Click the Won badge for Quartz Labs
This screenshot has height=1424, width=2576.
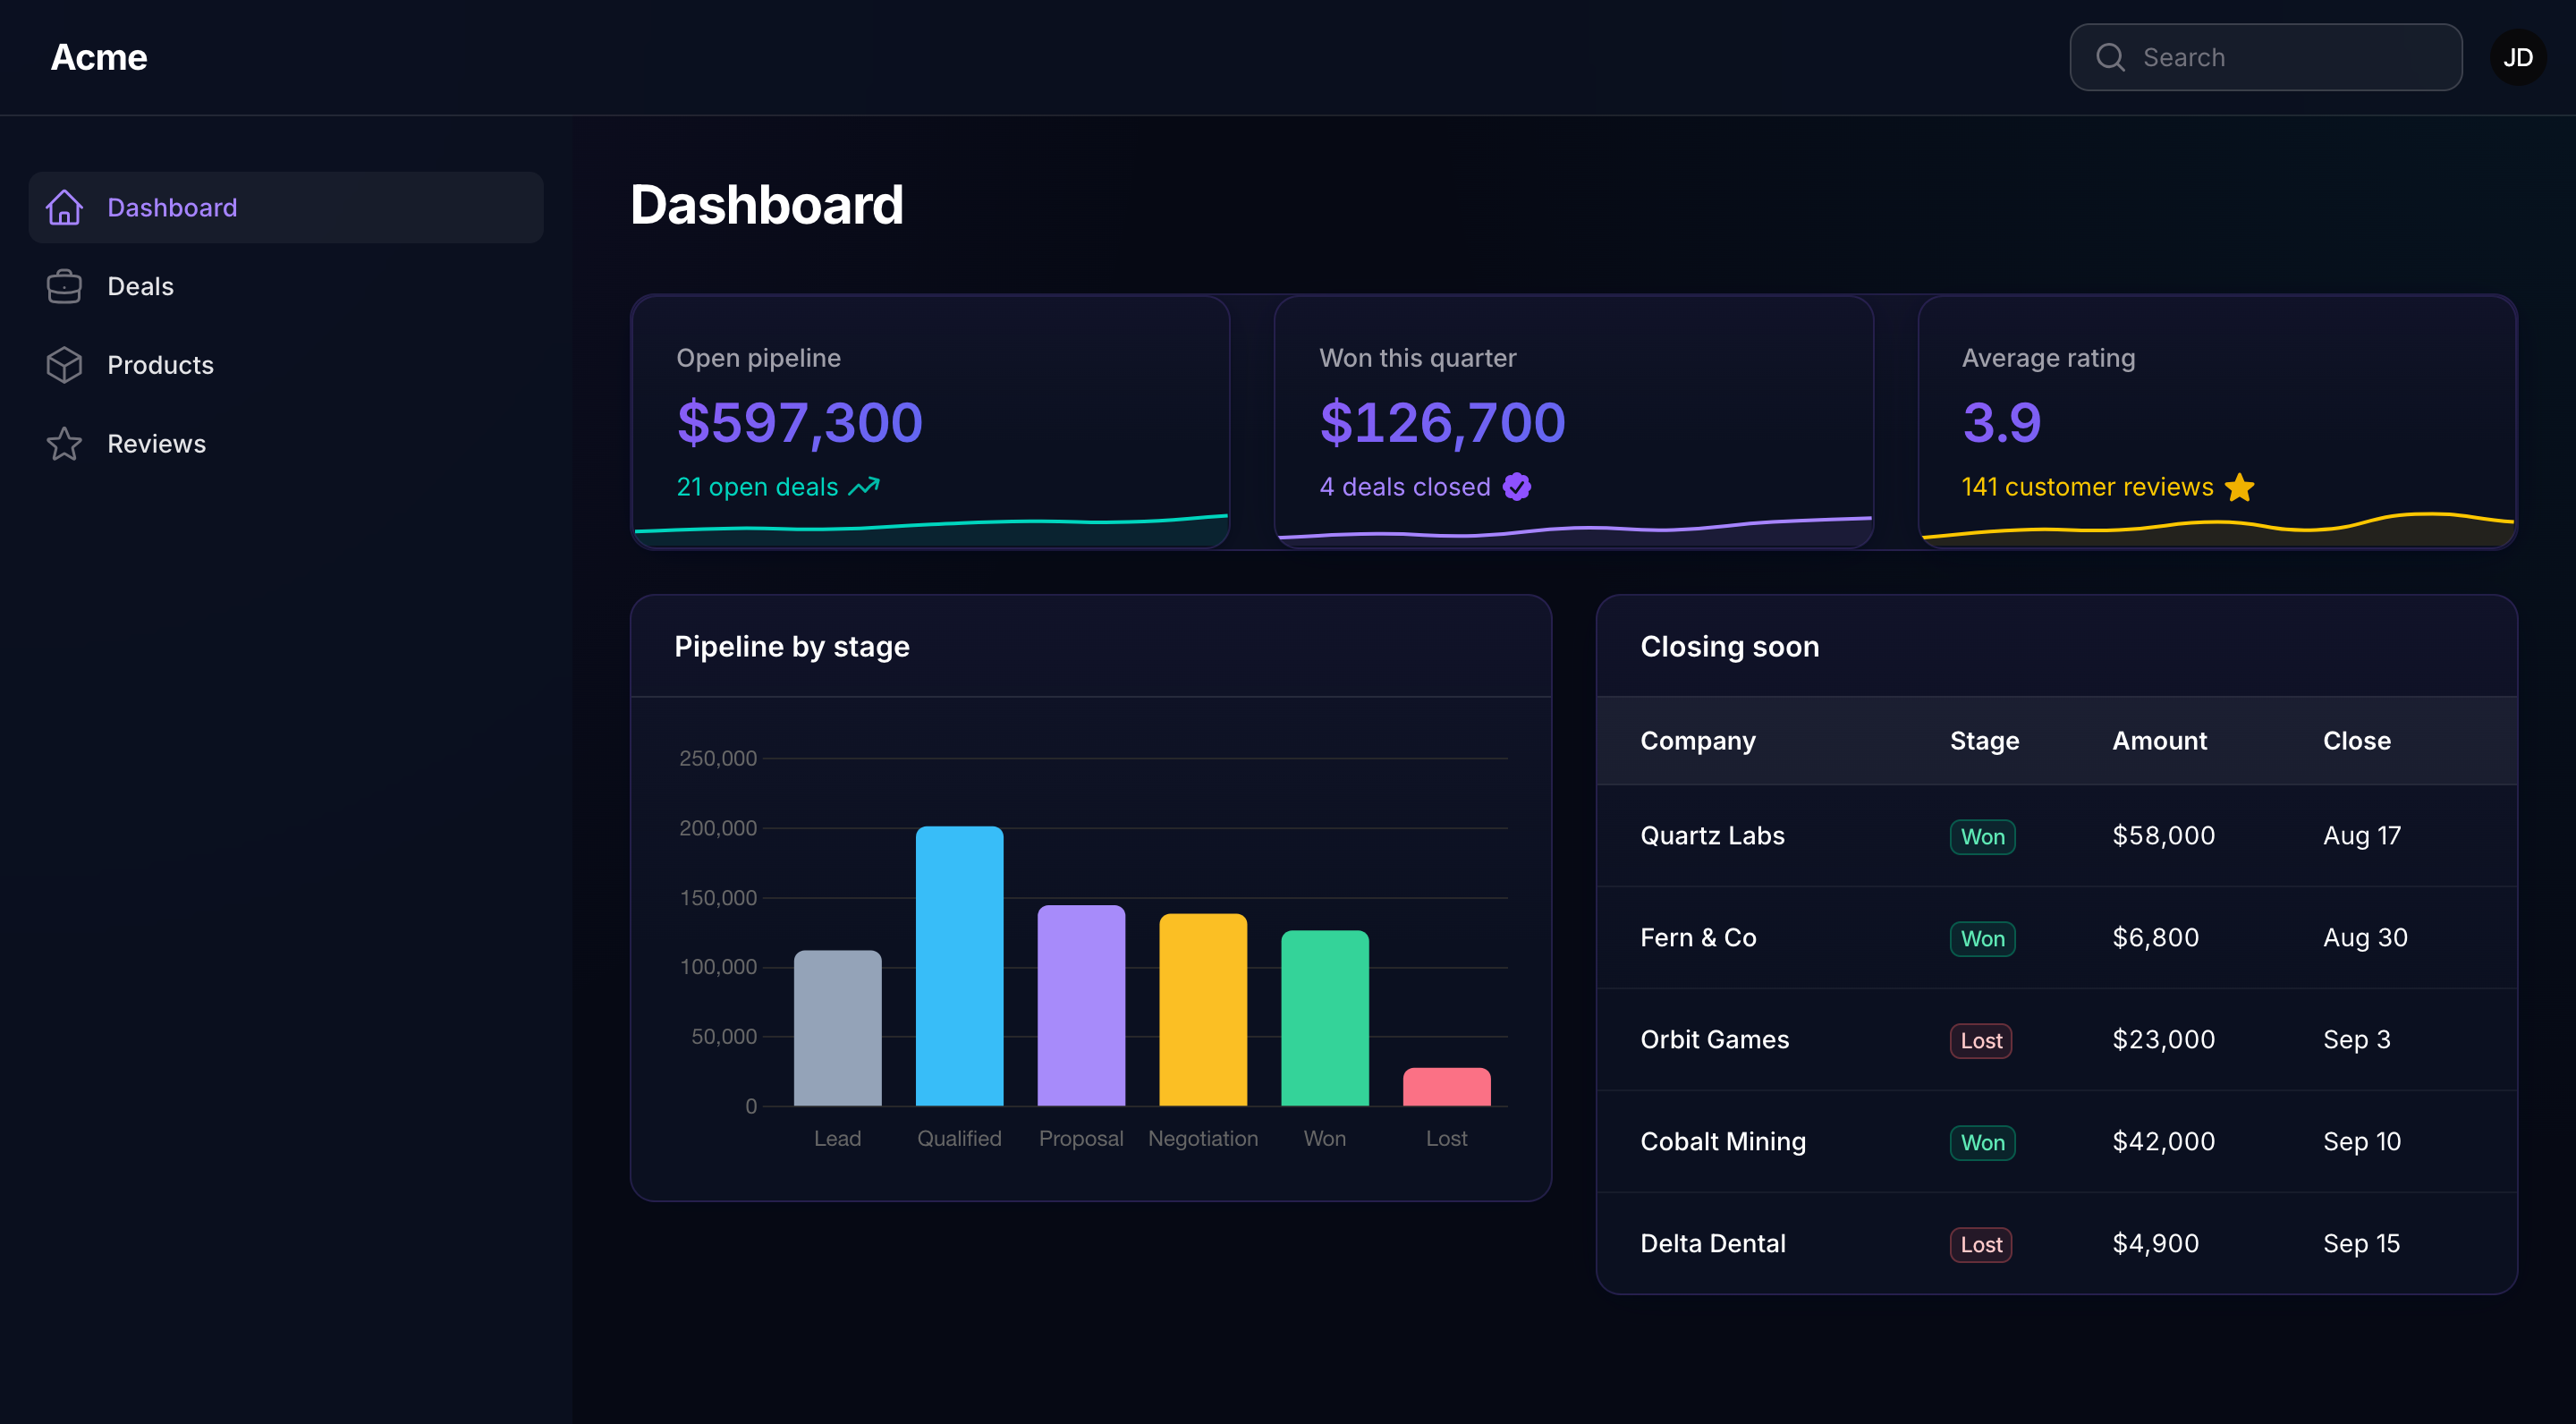click(1982, 837)
